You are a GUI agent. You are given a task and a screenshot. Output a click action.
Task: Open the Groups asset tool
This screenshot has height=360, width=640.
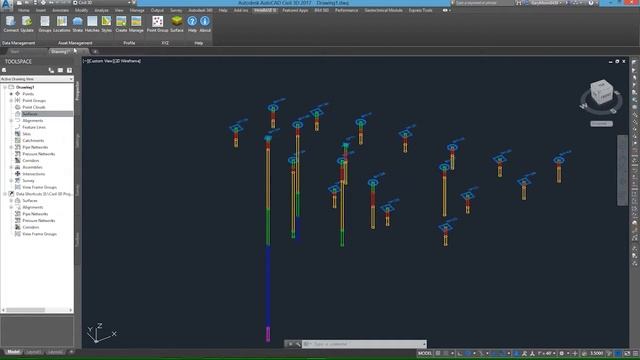(45, 24)
